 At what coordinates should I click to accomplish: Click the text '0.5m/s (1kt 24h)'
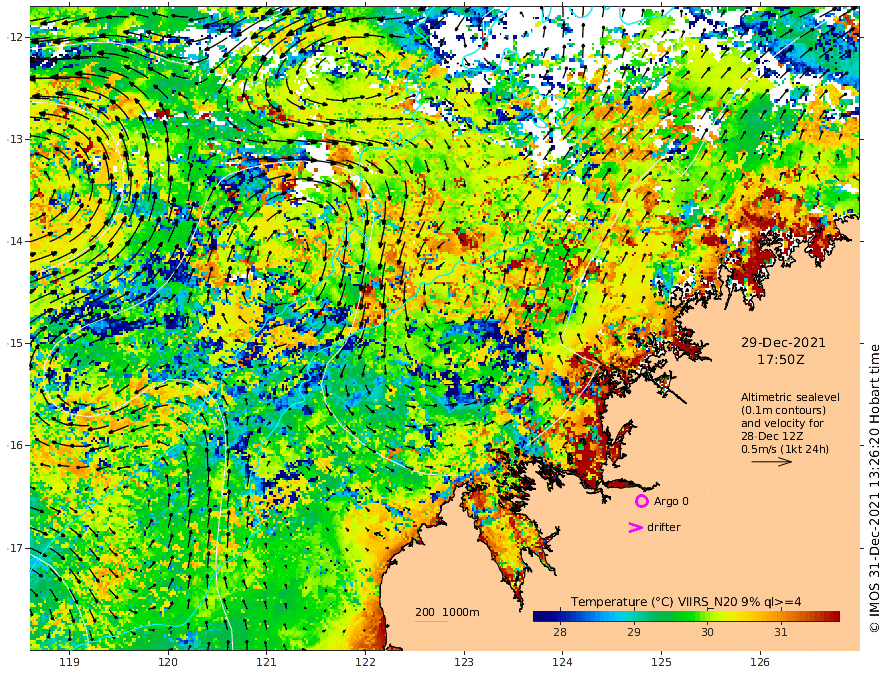785,449
